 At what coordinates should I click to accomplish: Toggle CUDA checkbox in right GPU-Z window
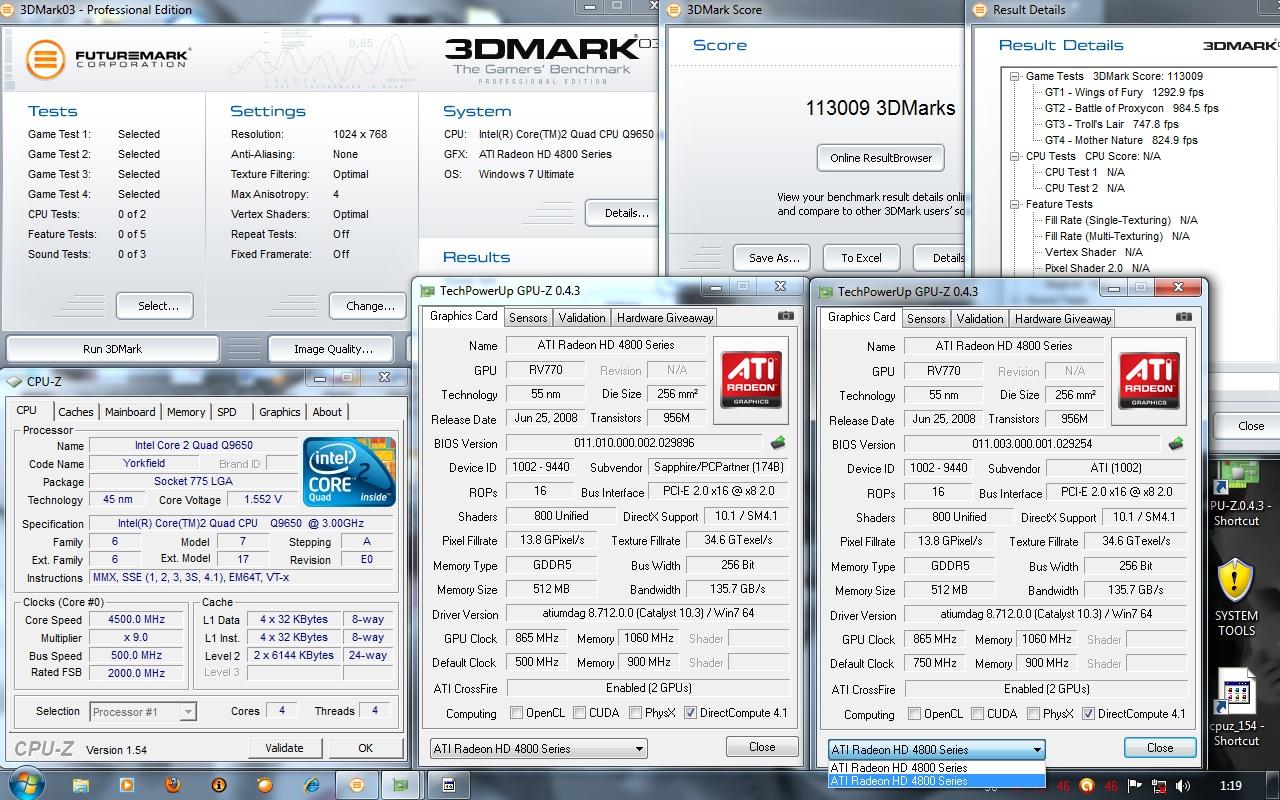979,714
